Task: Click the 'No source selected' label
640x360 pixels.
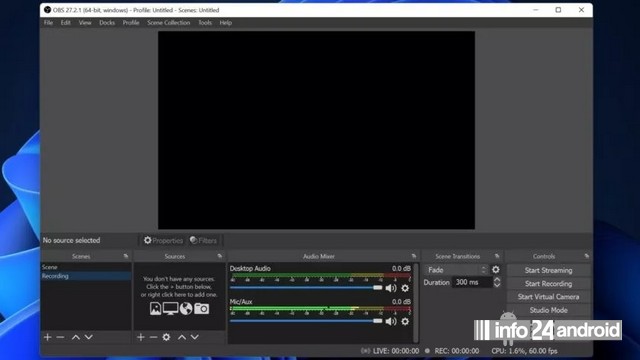Action: click(x=71, y=240)
